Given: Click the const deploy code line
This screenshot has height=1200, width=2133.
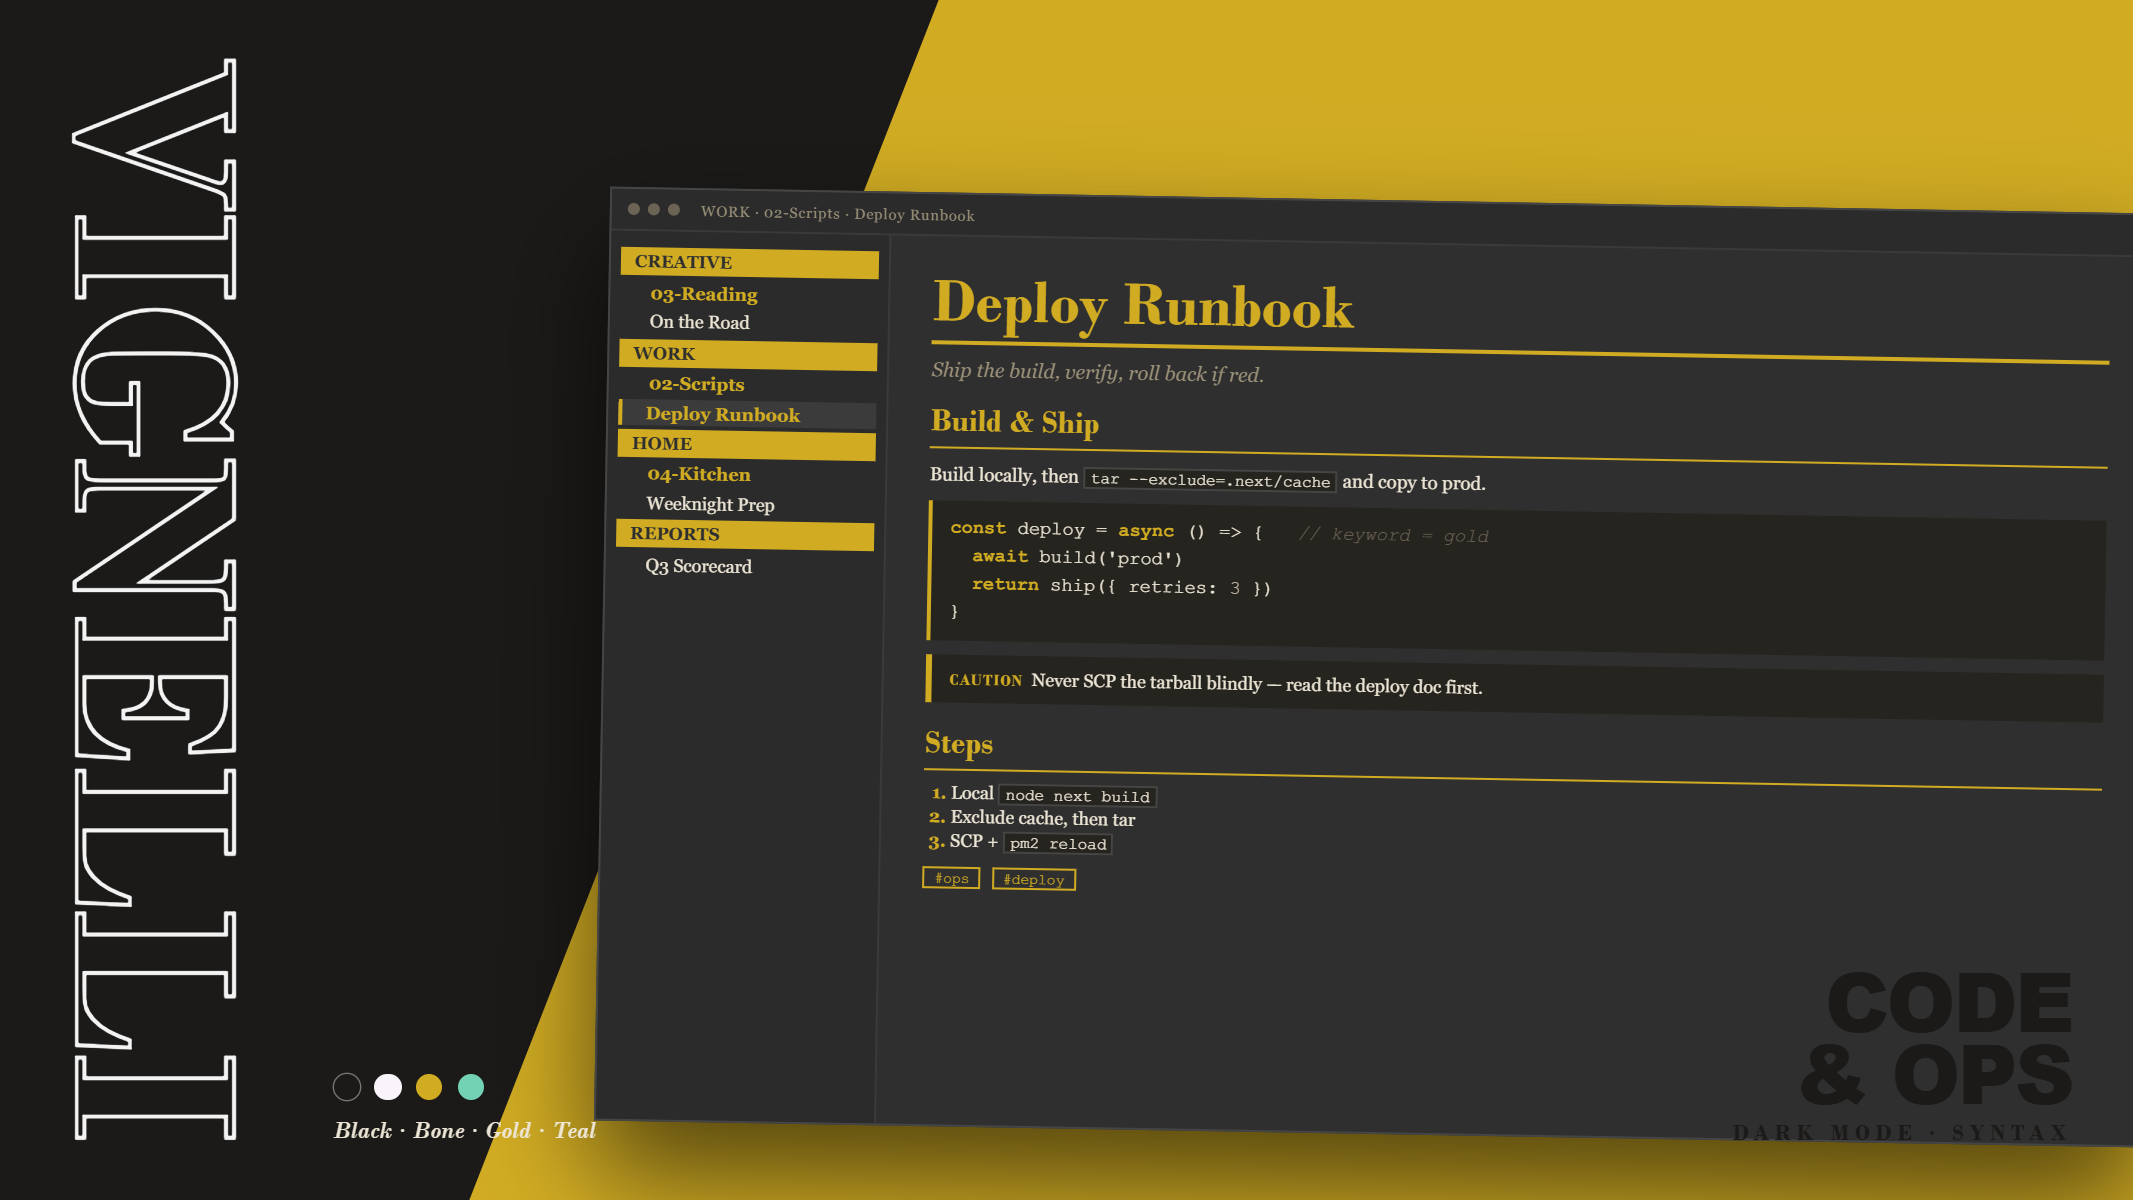Looking at the screenshot, I should pos(1106,530).
